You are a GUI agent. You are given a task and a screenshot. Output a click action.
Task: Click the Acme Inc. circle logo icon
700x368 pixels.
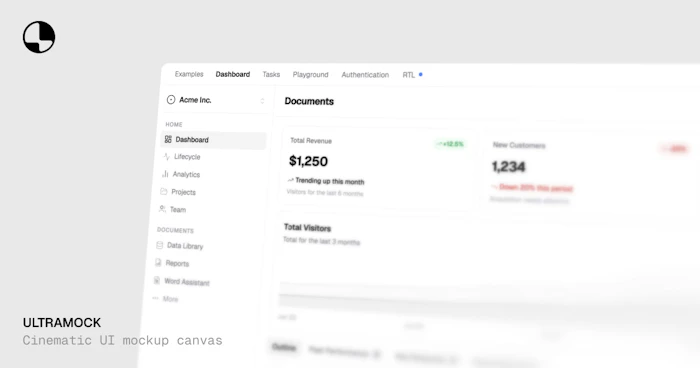click(171, 100)
